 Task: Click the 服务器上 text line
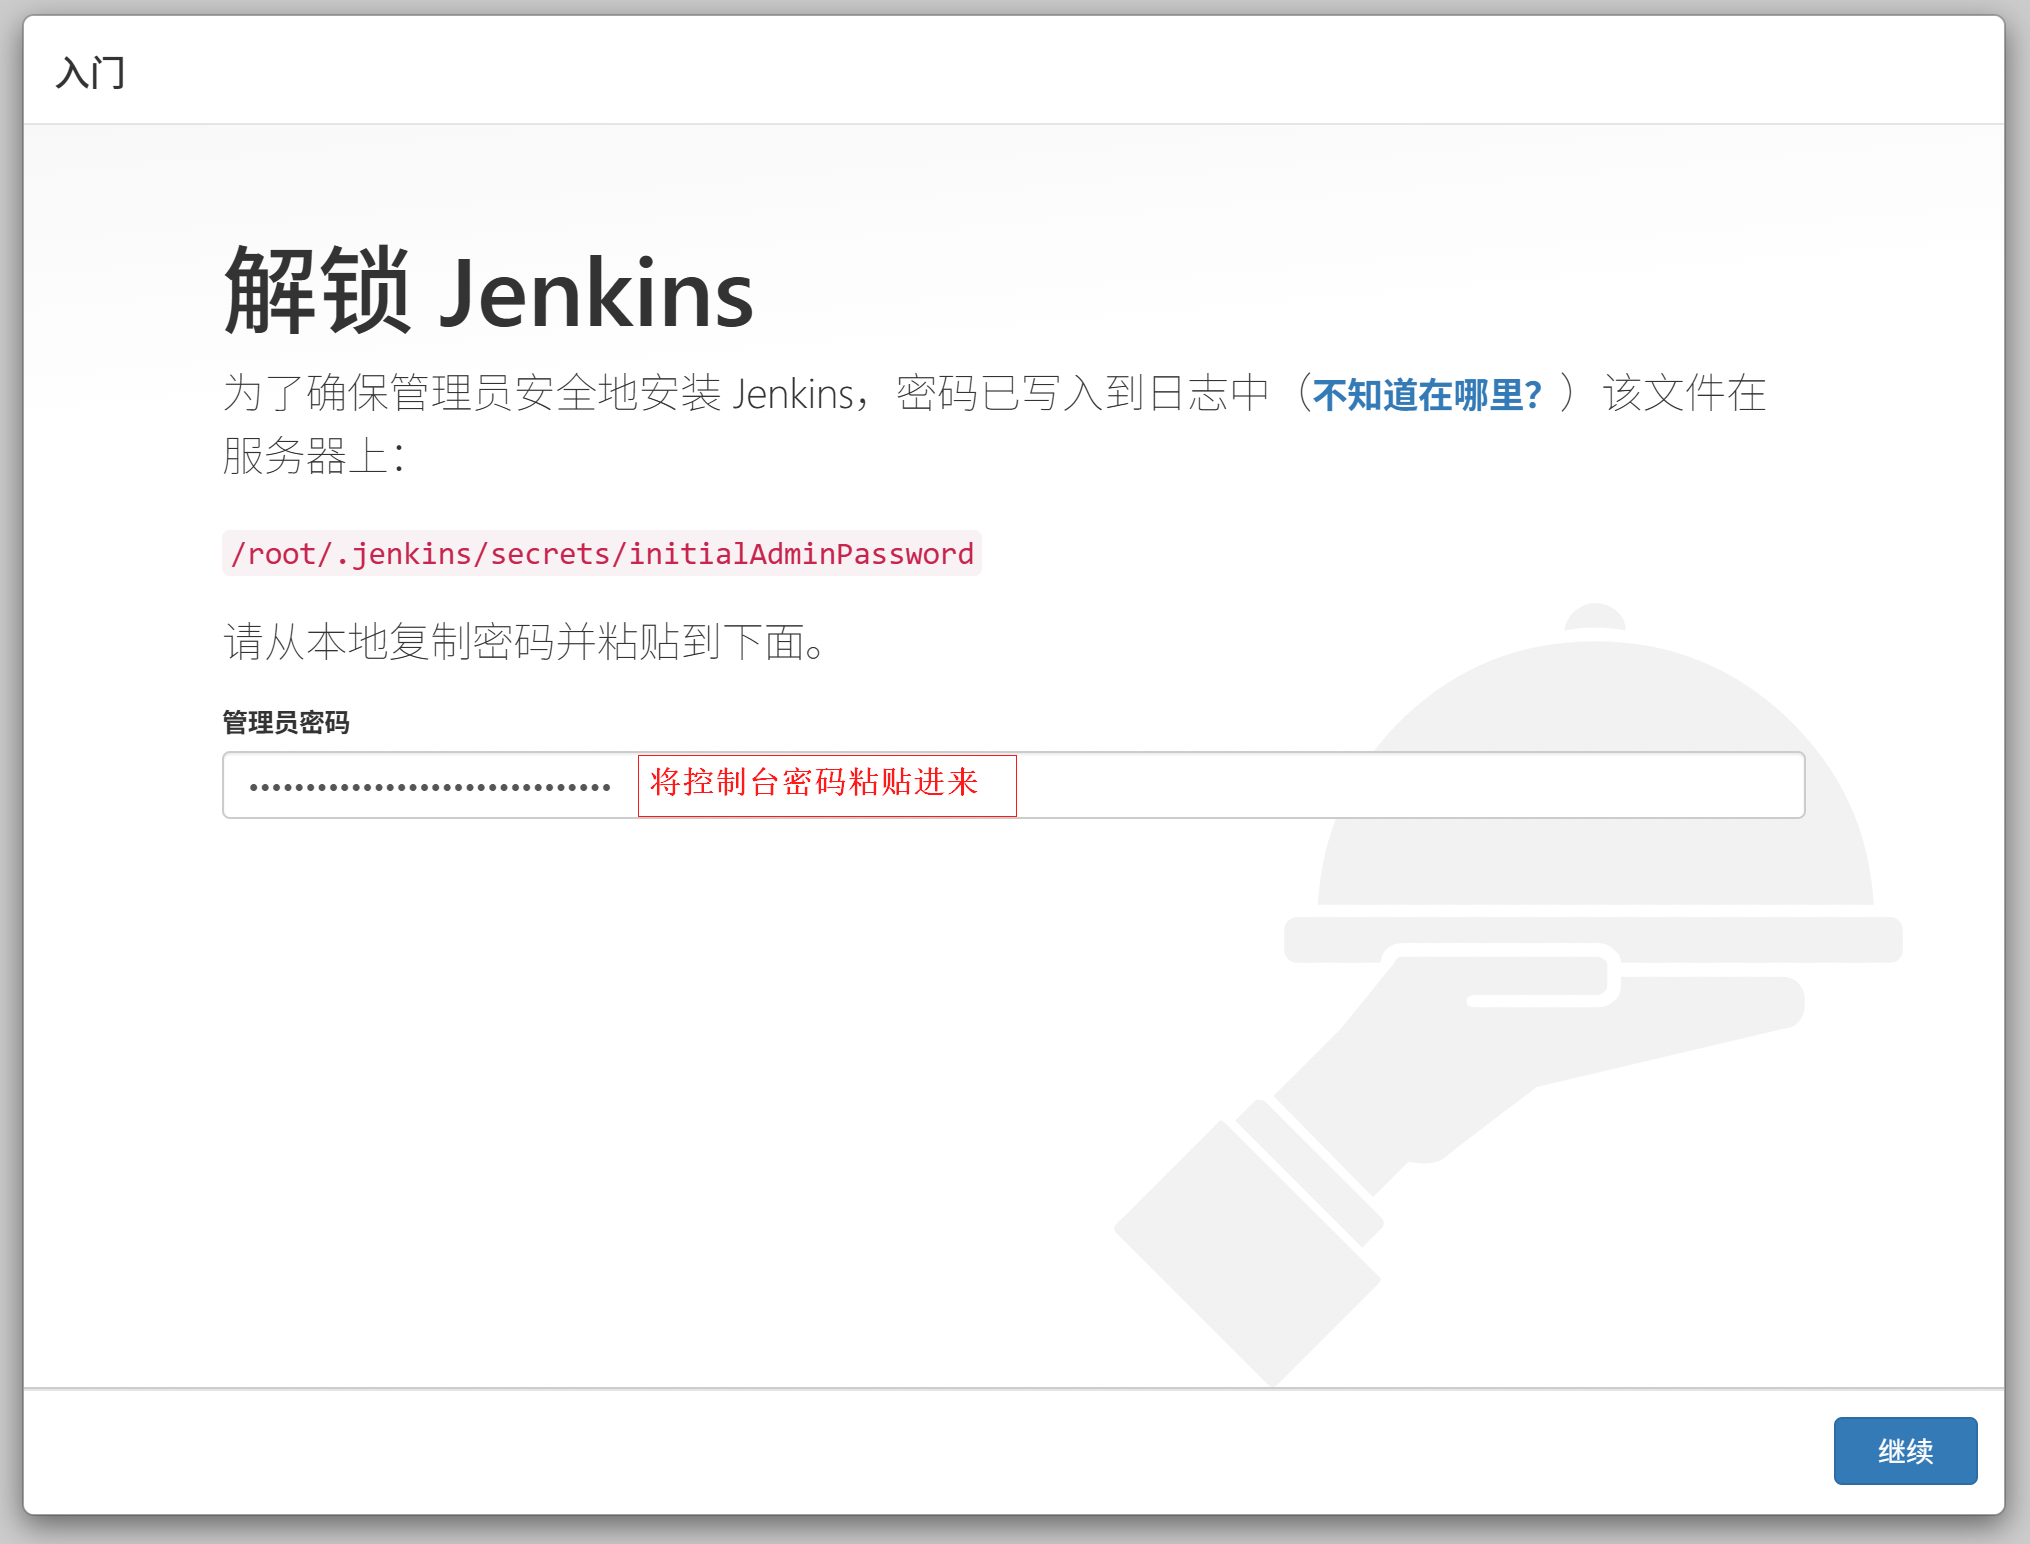[x=312, y=456]
